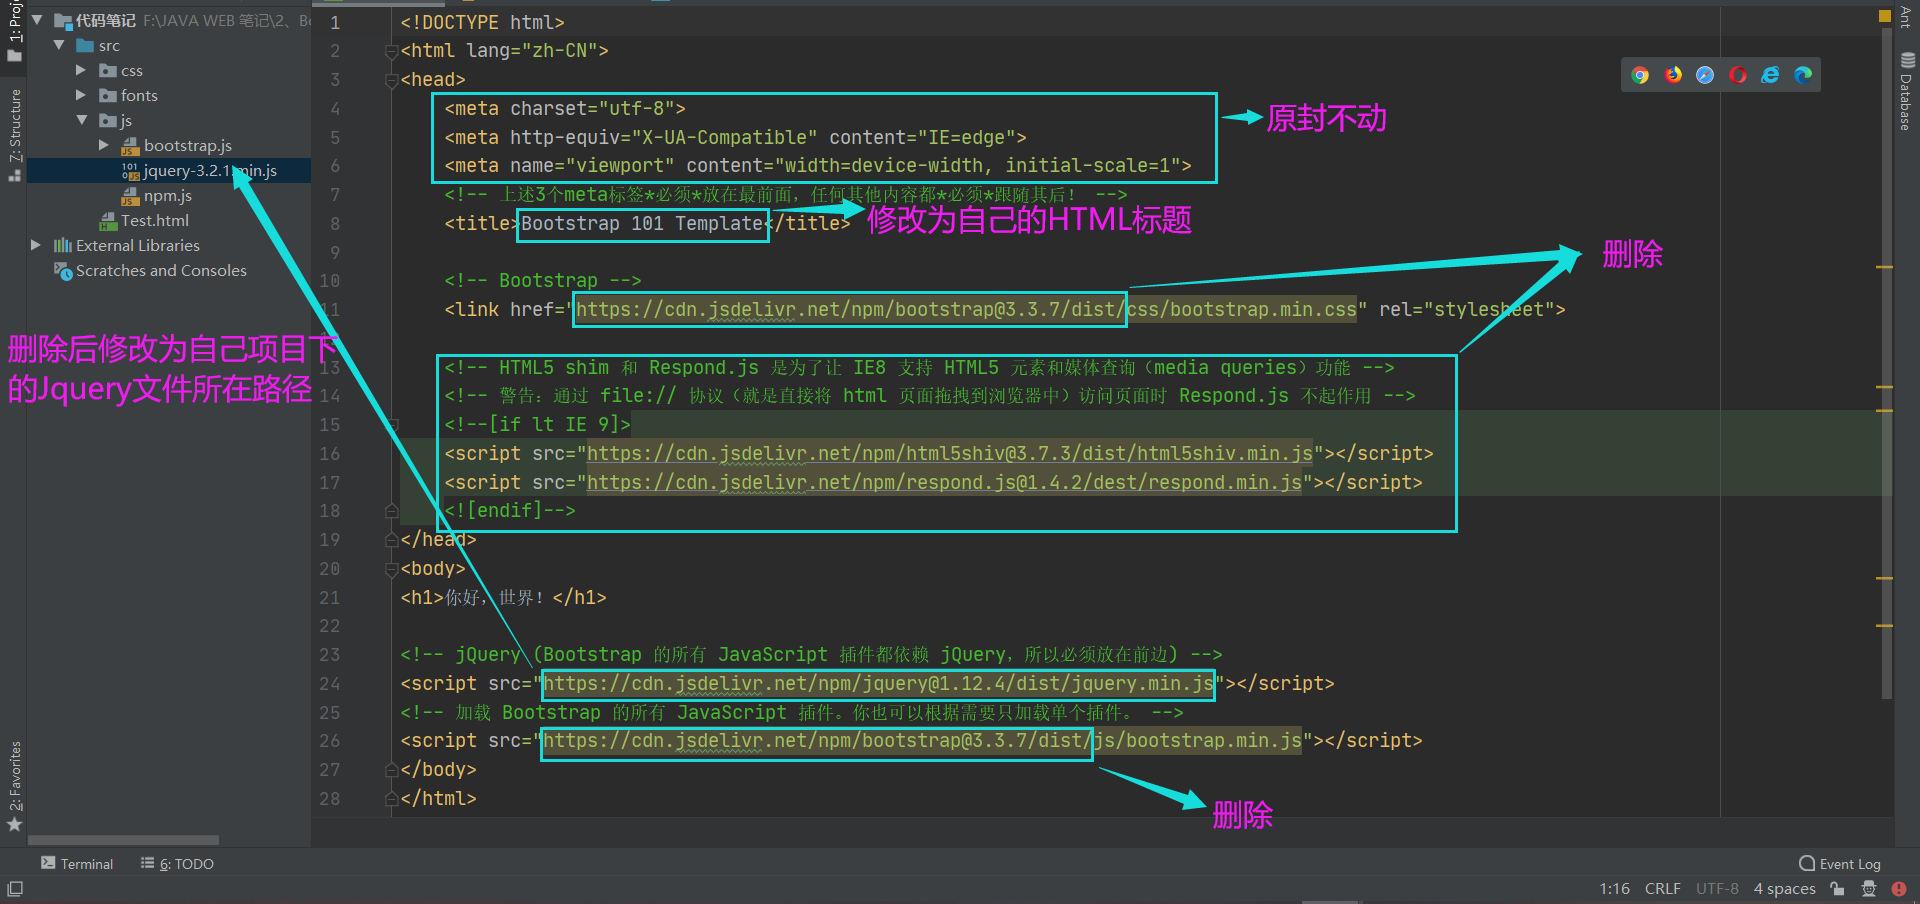1920x904 pixels.
Task: Click the project panel horizontal scrollbar
Action: (123, 840)
